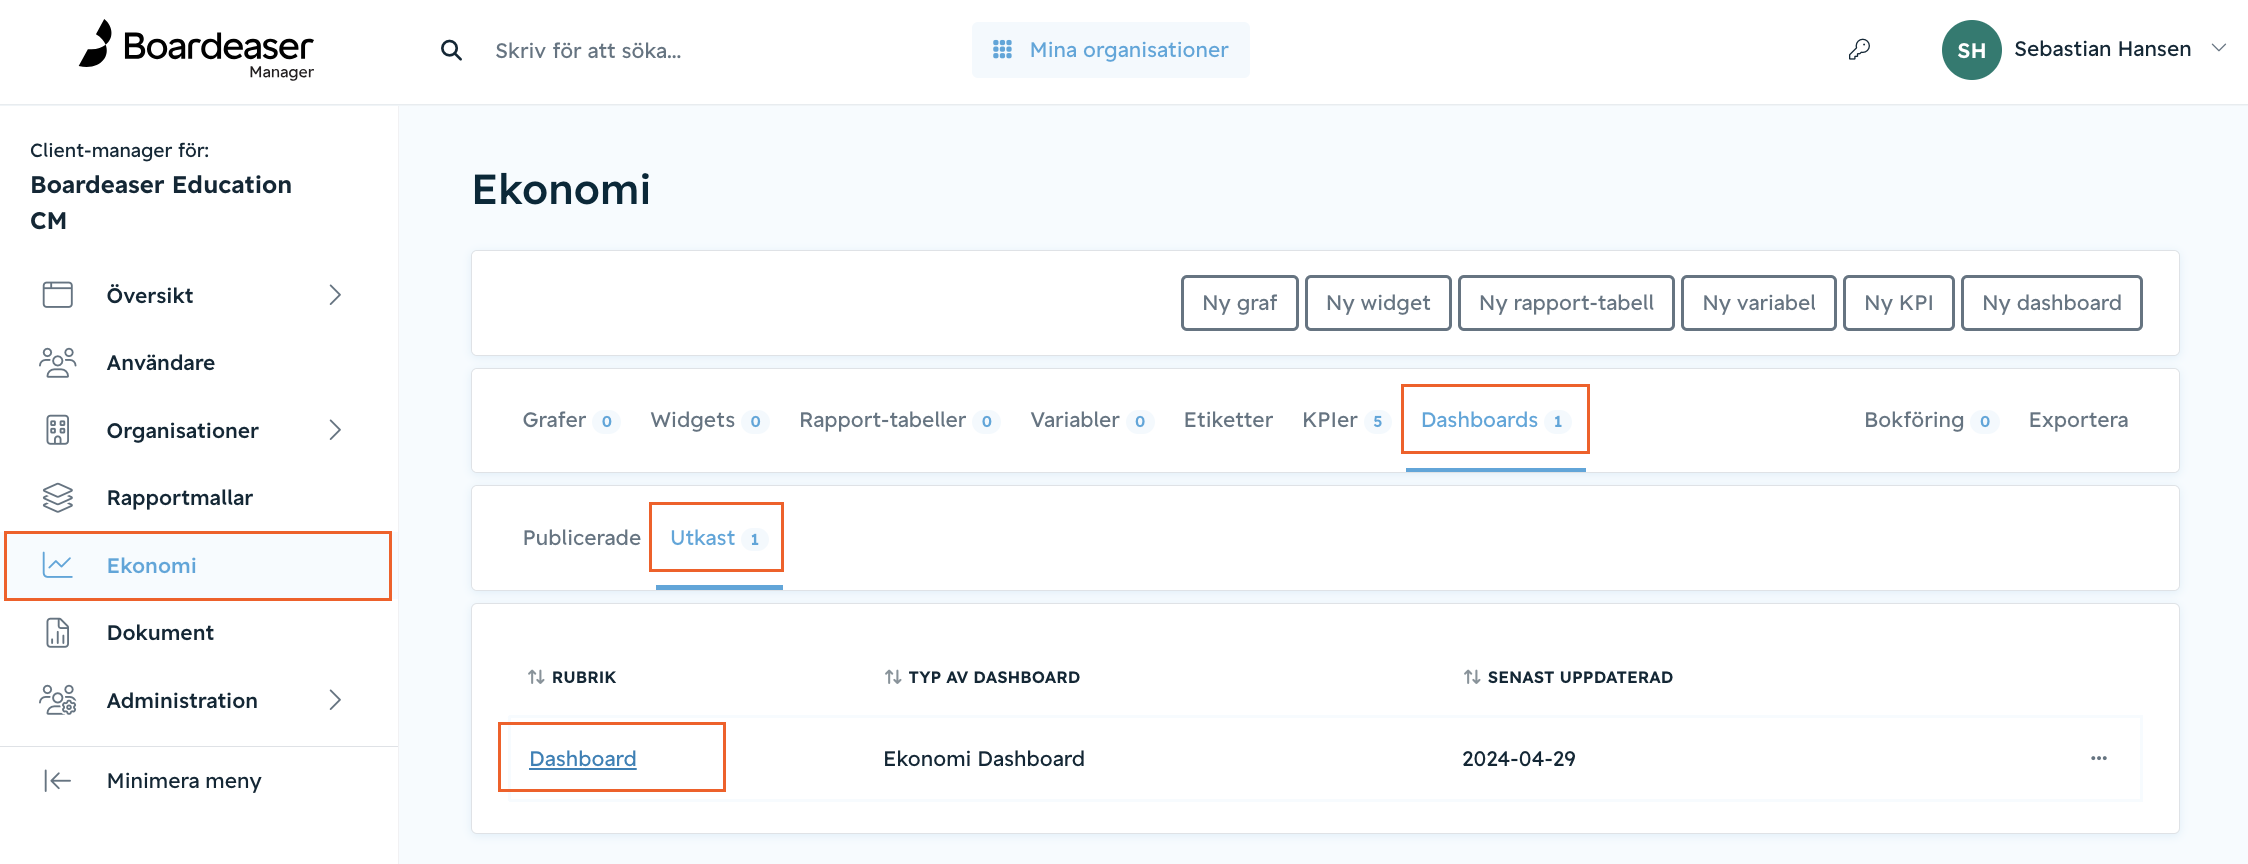Click the Minimera meny collapse arrow icon
The height and width of the screenshot is (864, 2248).
58,780
